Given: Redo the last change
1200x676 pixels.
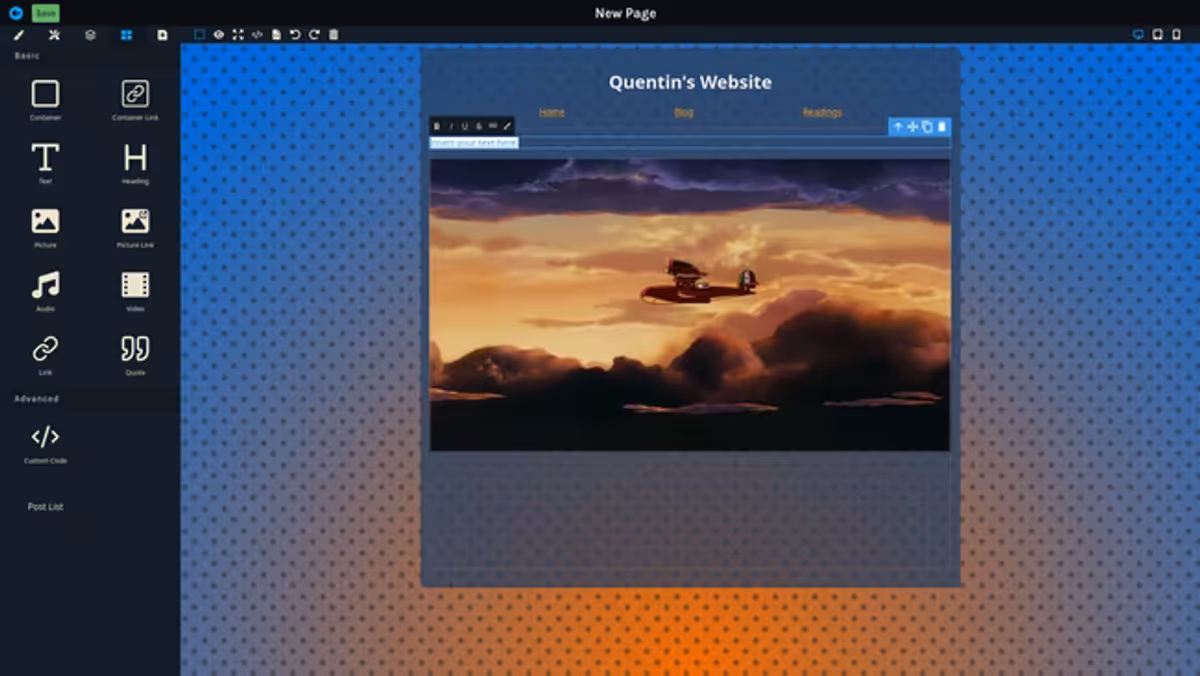Looking at the screenshot, I should click(314, 35).
